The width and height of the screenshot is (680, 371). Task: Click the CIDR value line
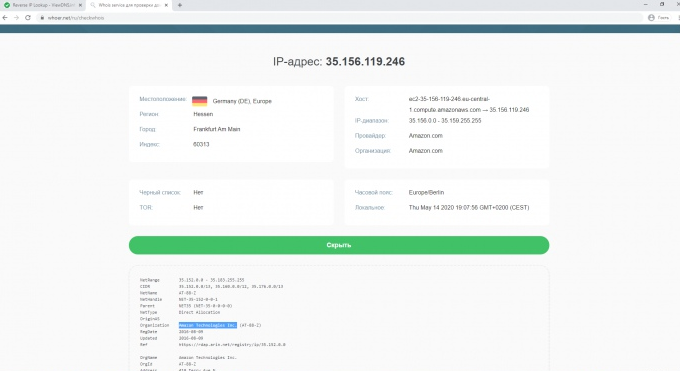point(231,286)
